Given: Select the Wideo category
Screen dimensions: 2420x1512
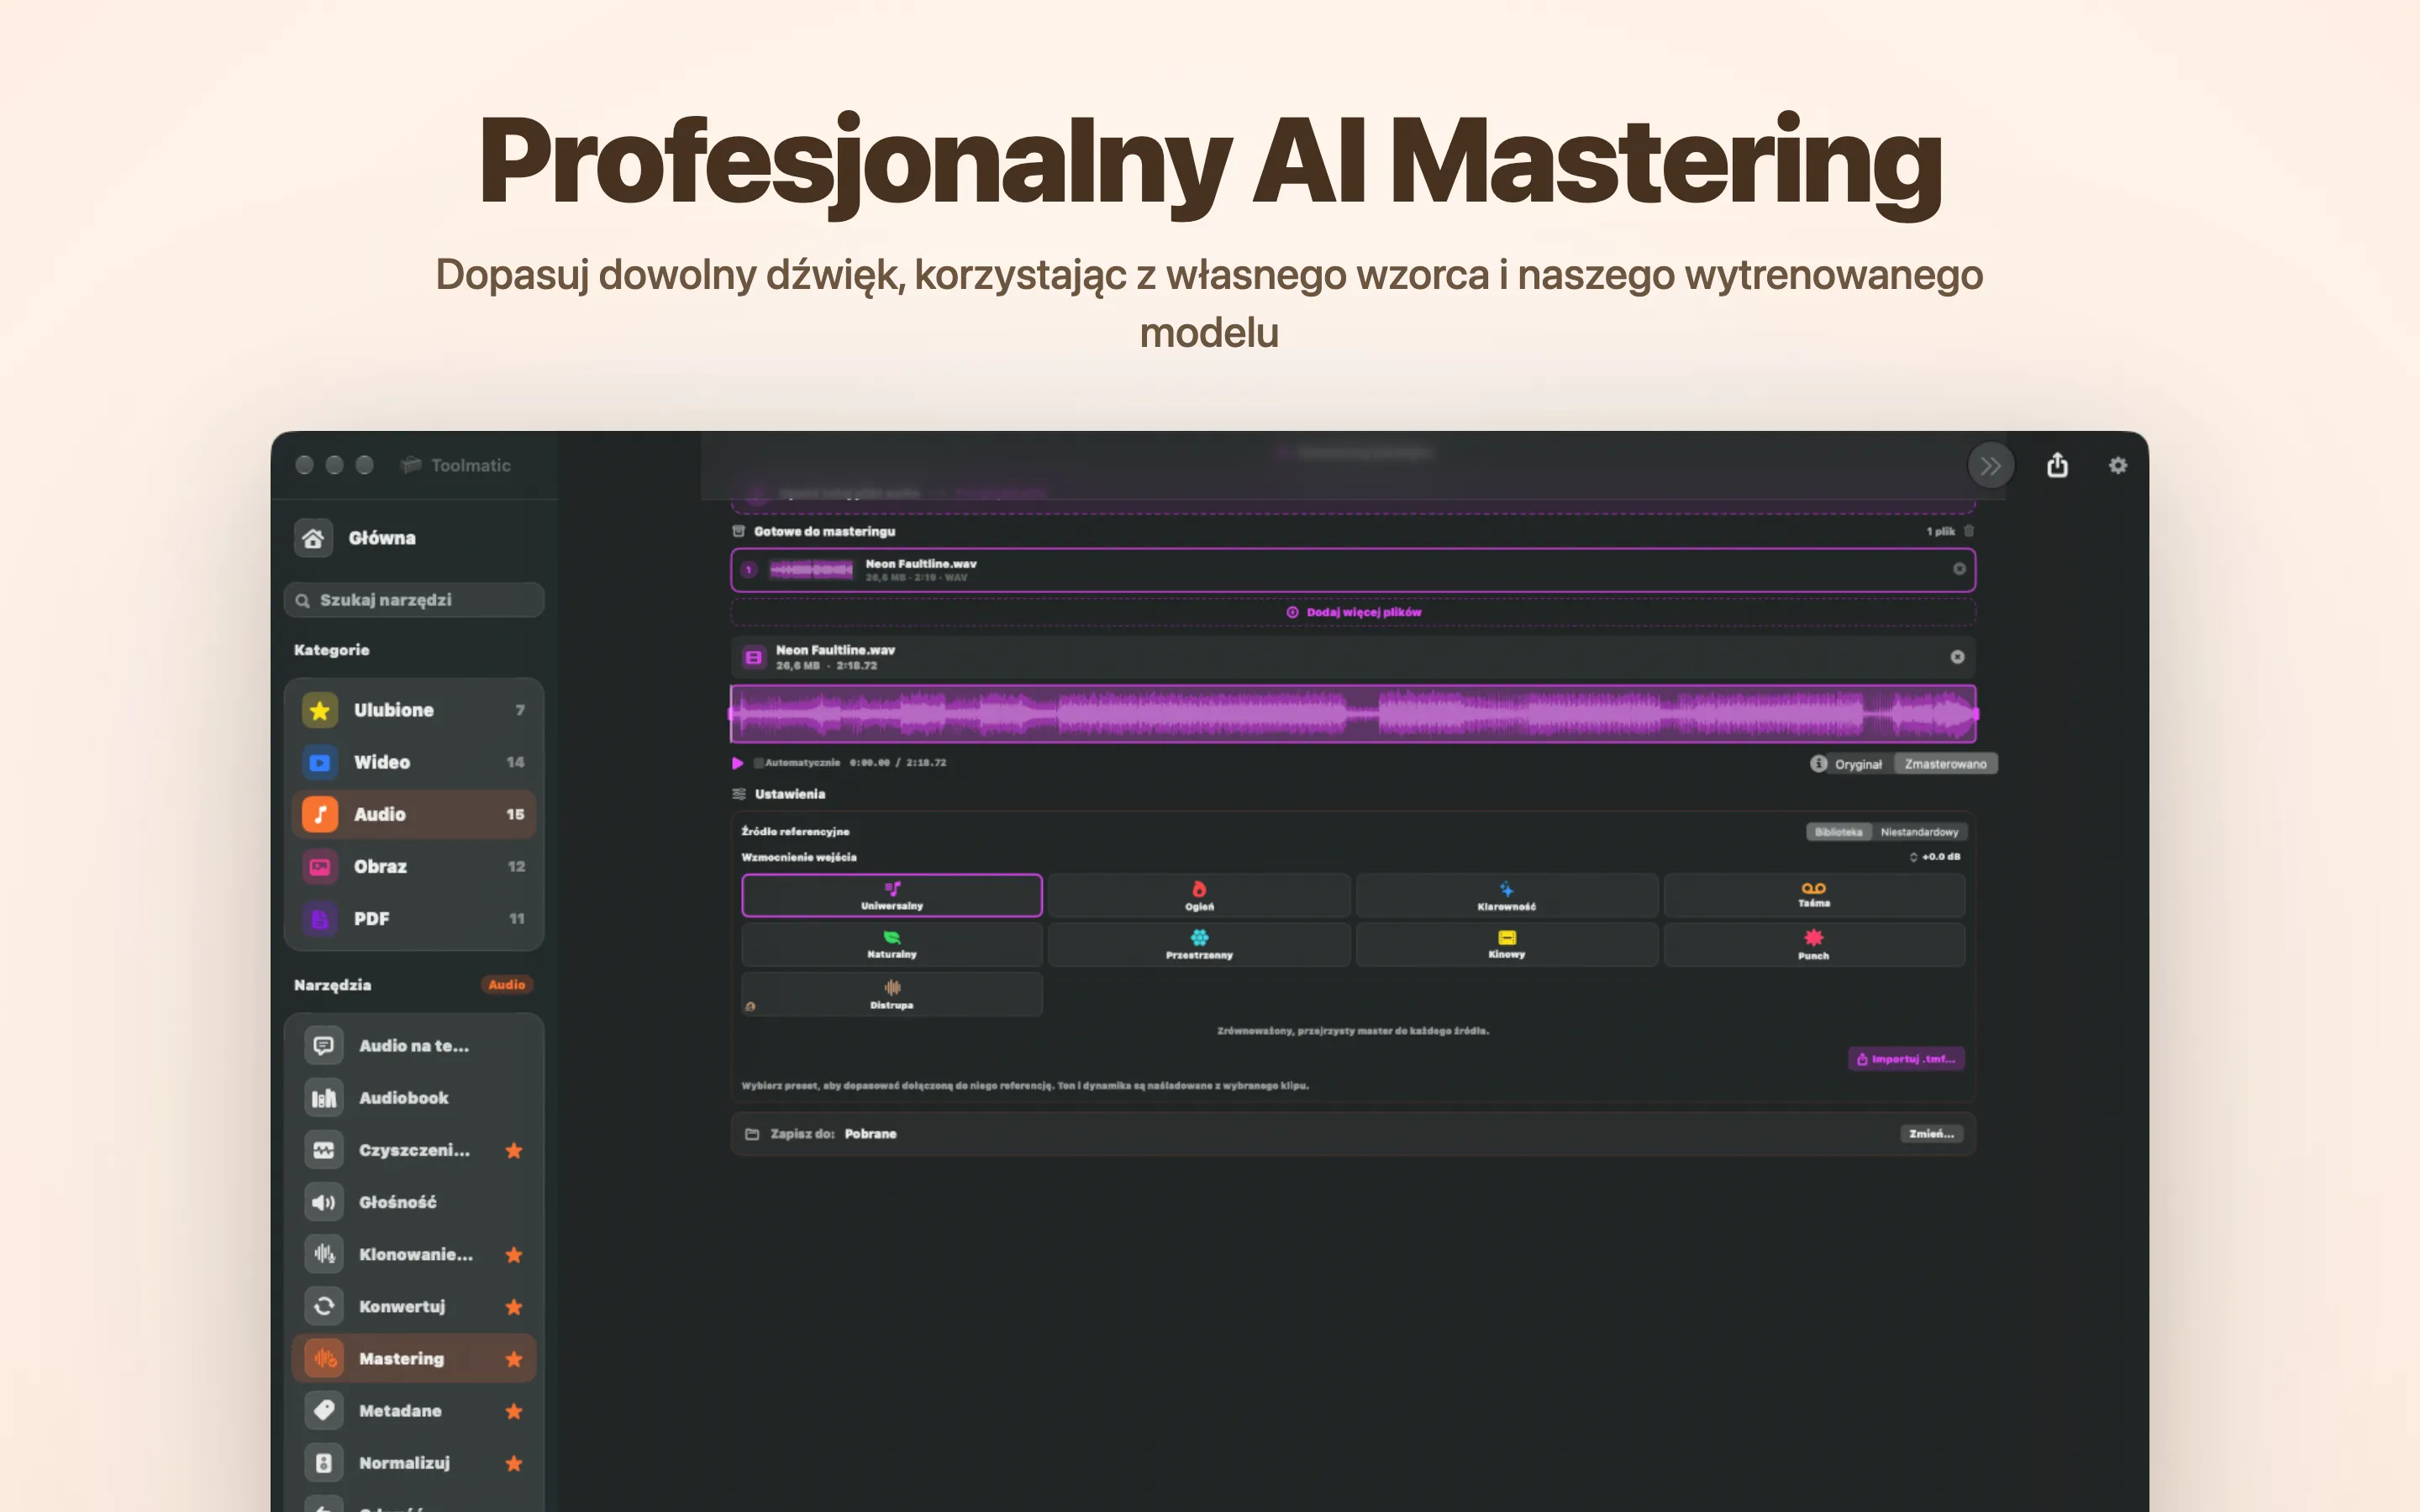Looking at the screenshot, I should [414, 762].
